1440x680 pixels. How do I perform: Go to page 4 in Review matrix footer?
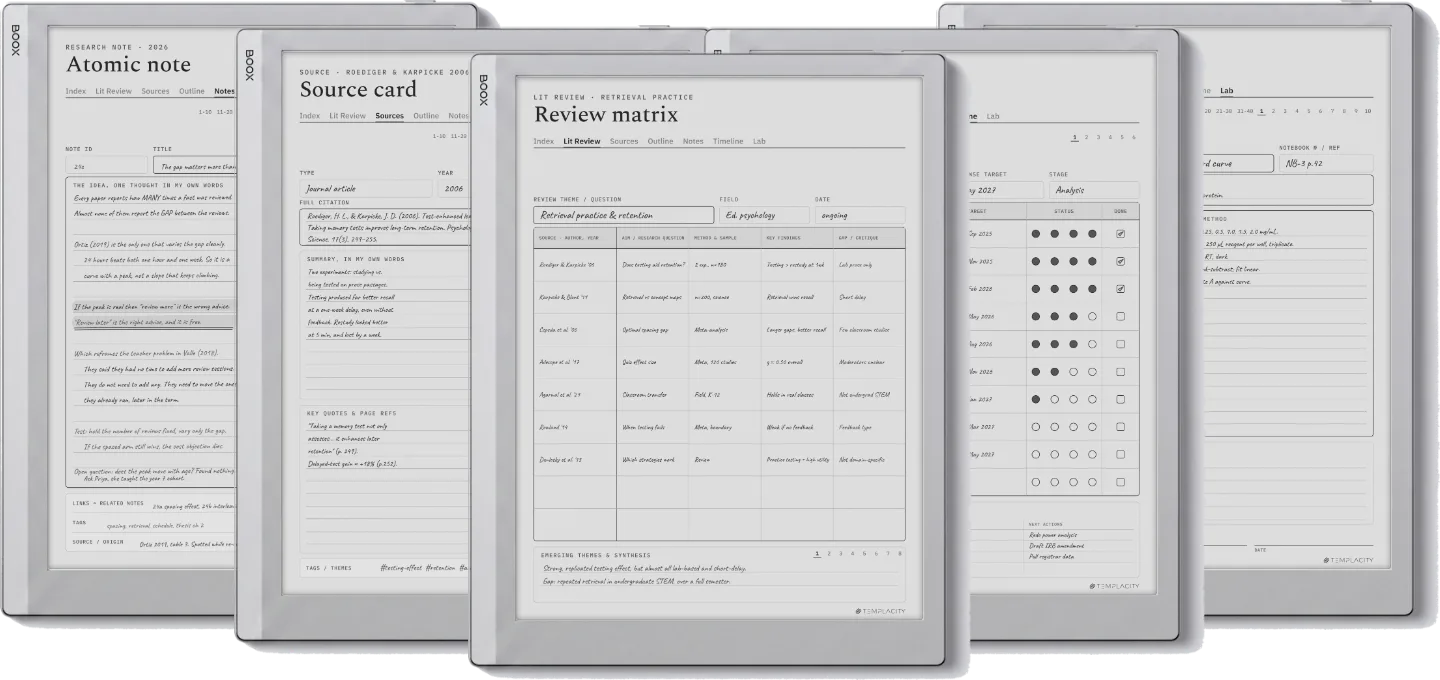(x=853, y=553)
